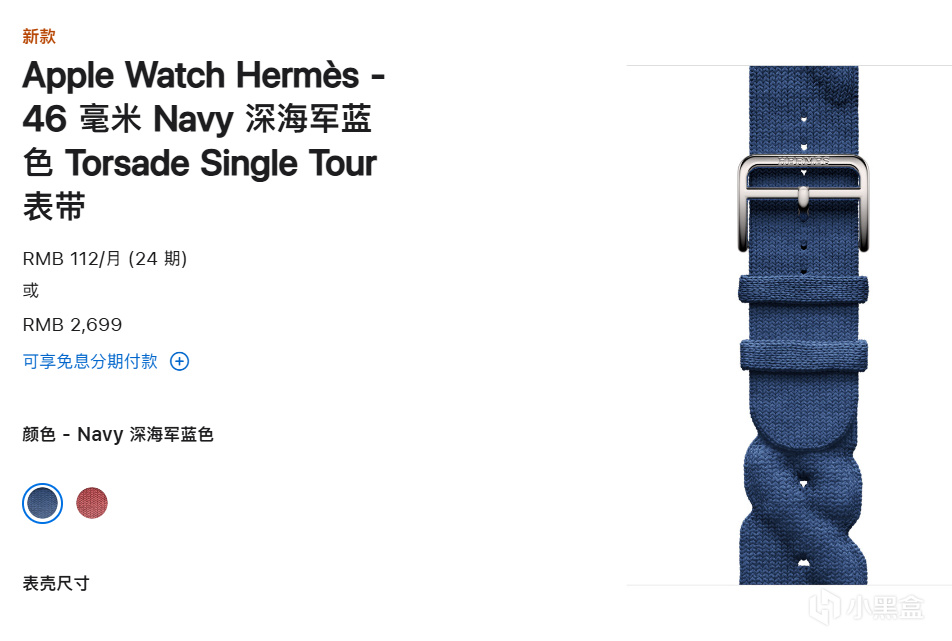Click the strap top above the buckle
Viewport: 952px width, 641px height.
tap(803, 109)
